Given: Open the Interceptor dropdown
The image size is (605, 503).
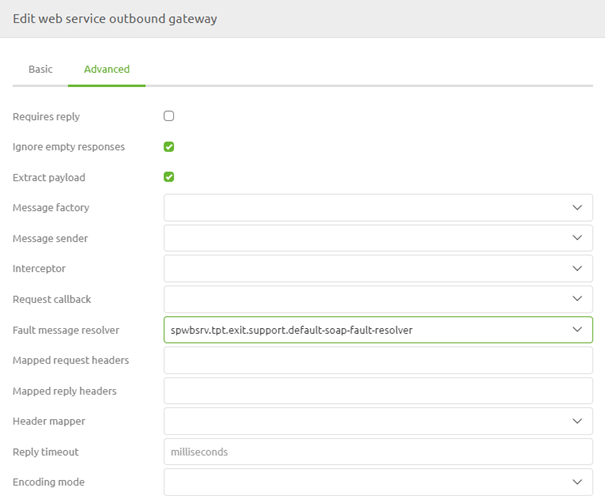Looking at the screenshot, I should click(378, 268).
